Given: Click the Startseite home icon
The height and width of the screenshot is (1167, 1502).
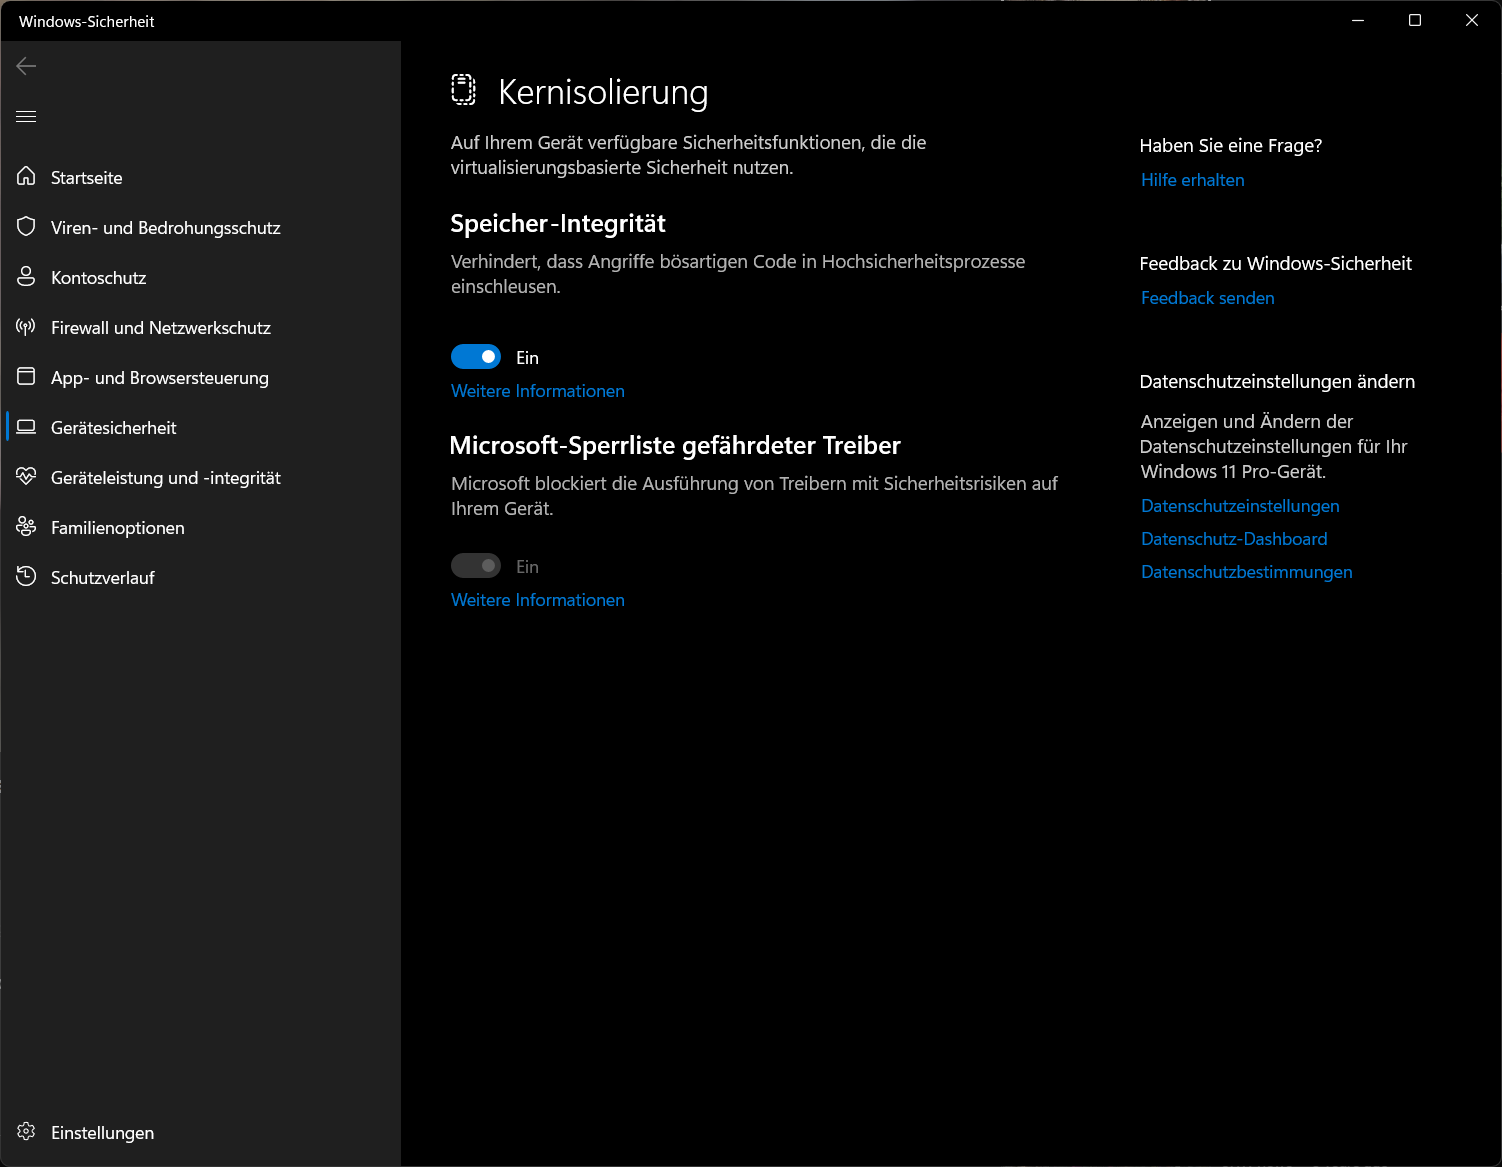Looking at the screenshot, I should click(x=26, y=177).
